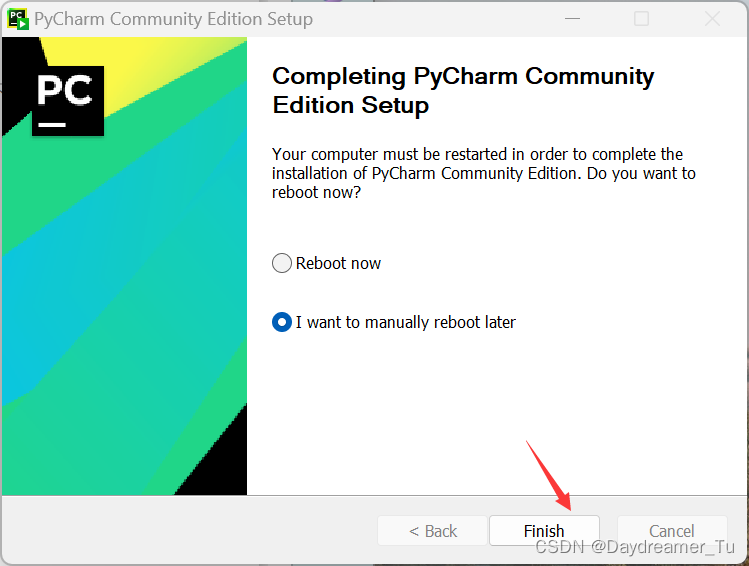Close the setup window
This screenshot has height=566, width=749.
(x=712, y=19)
